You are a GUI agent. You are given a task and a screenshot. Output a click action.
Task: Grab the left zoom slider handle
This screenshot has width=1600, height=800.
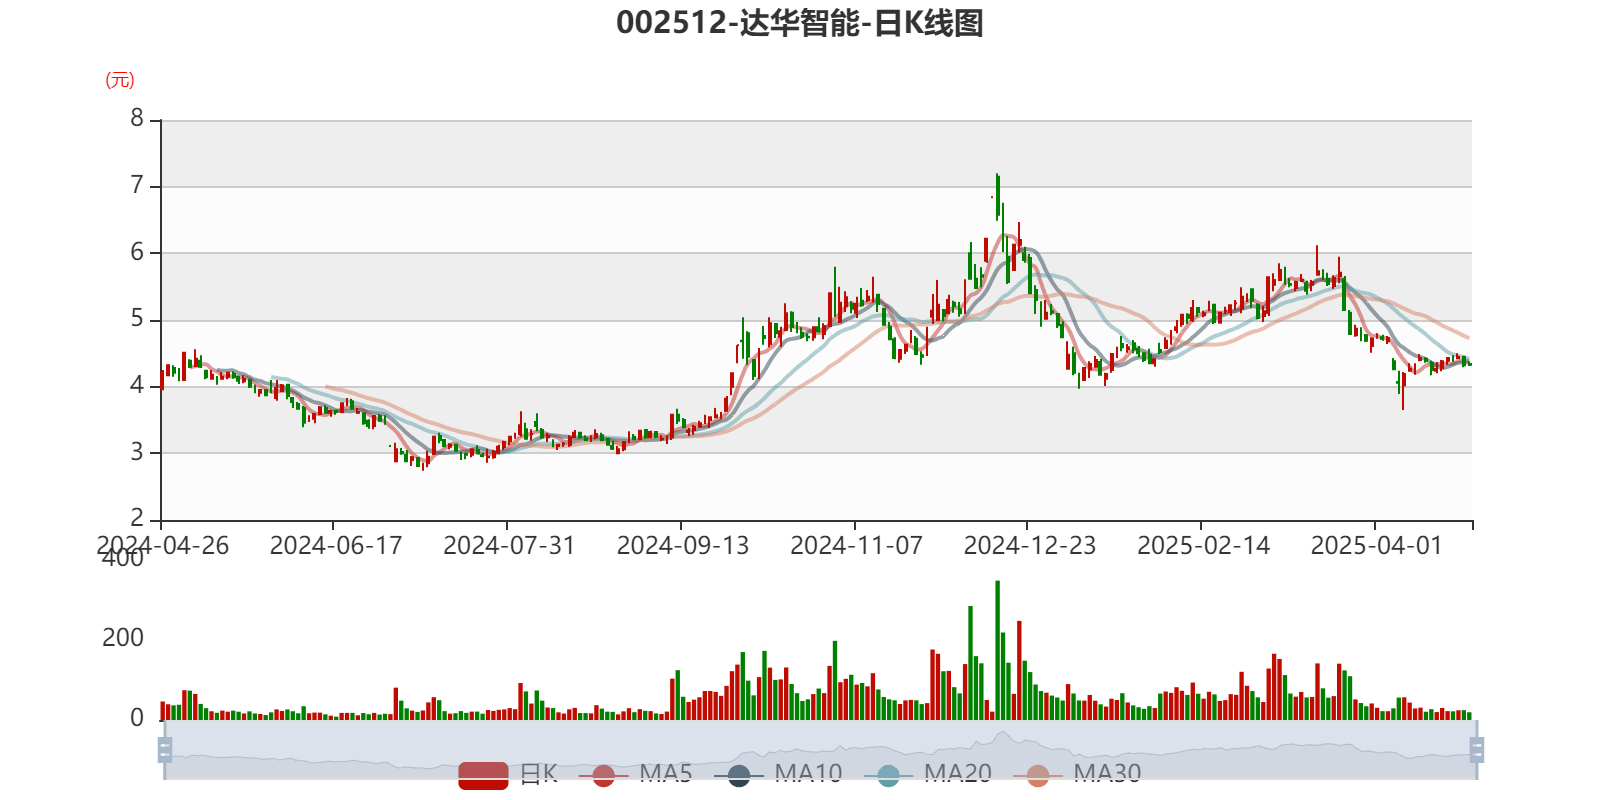point(164,750)
